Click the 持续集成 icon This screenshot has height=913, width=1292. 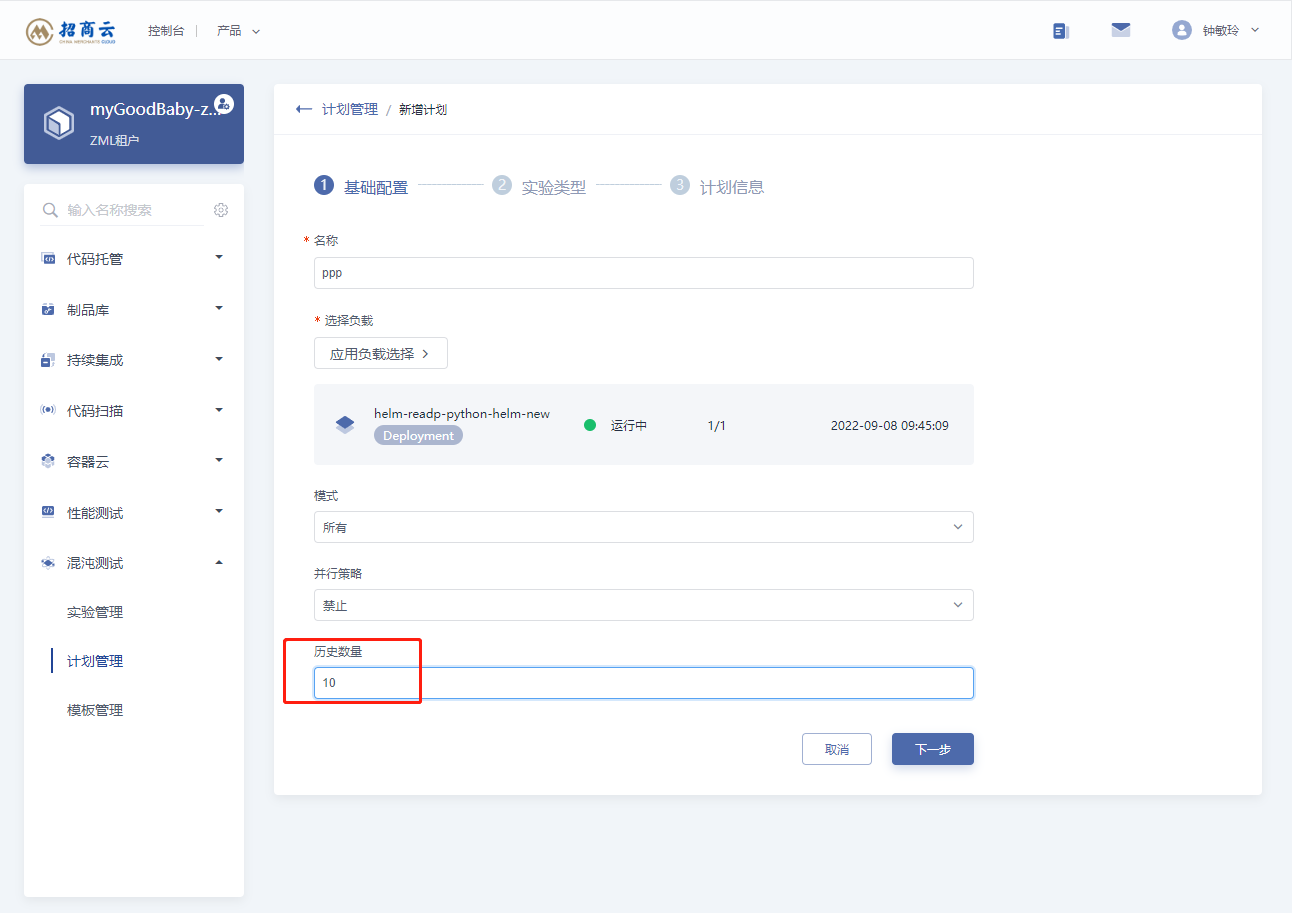pos(48,360)
